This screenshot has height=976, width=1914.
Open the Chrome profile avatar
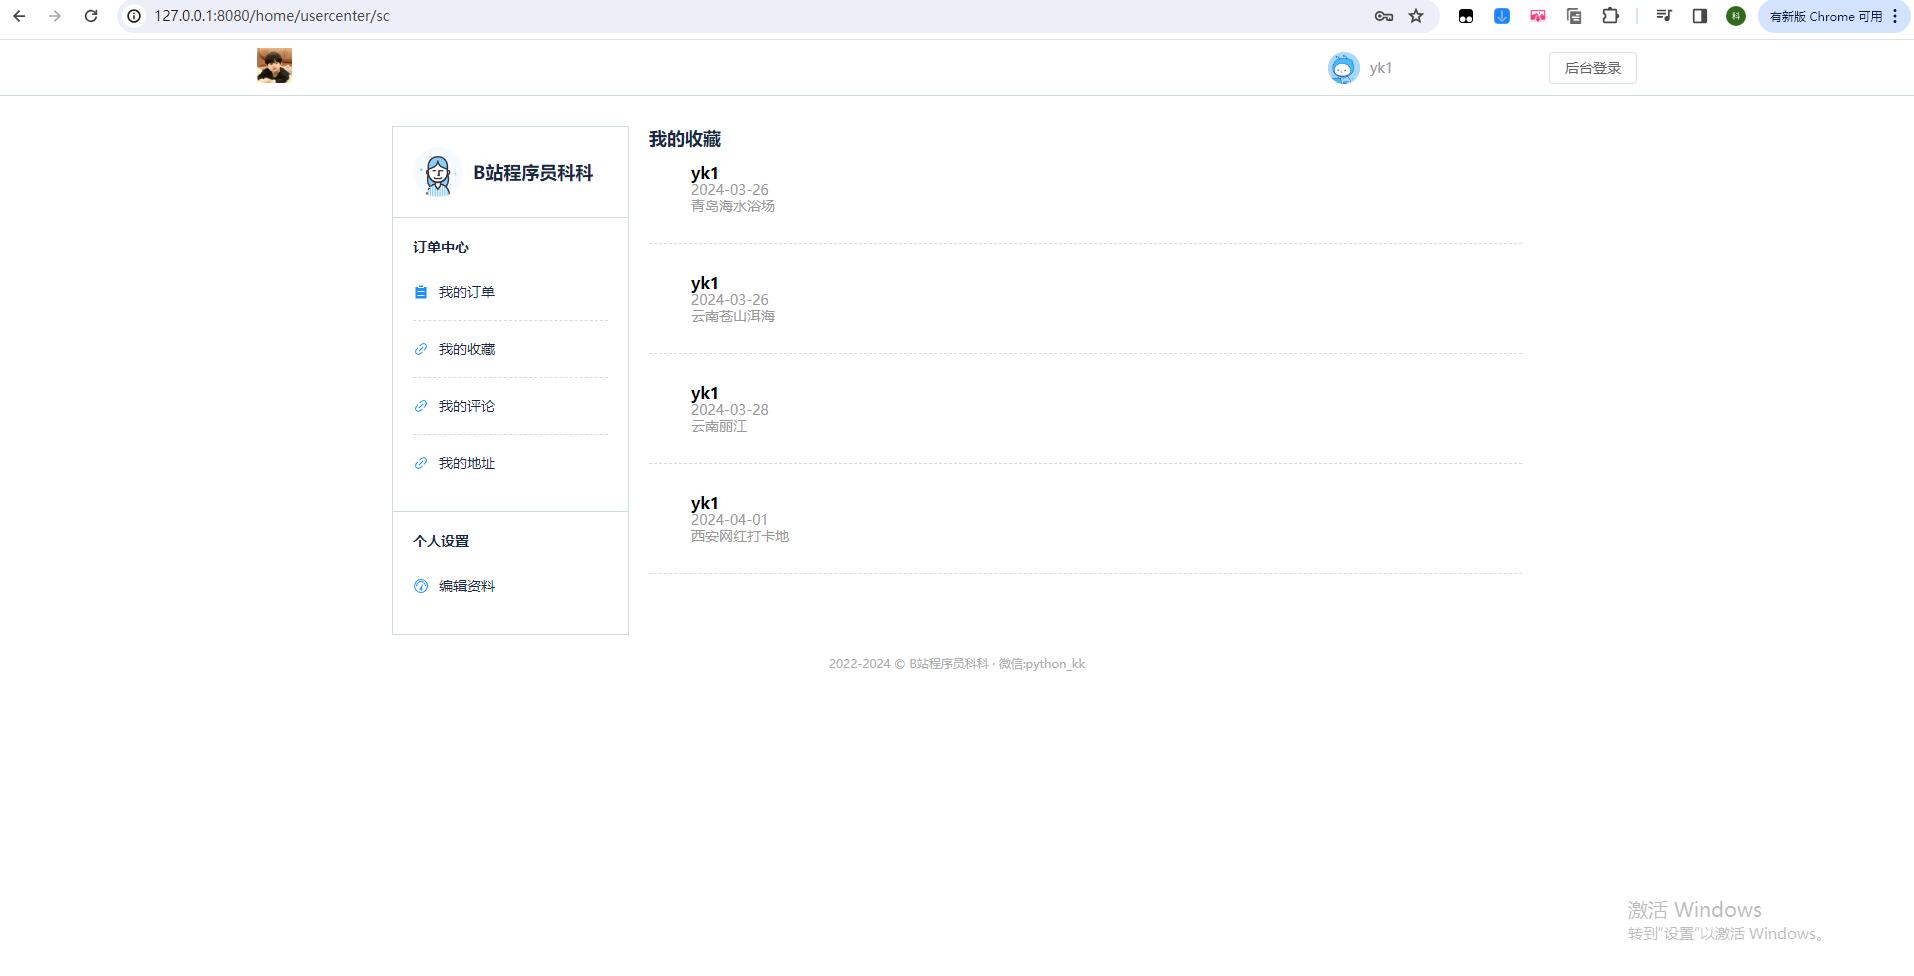(x=1736, y=16)
